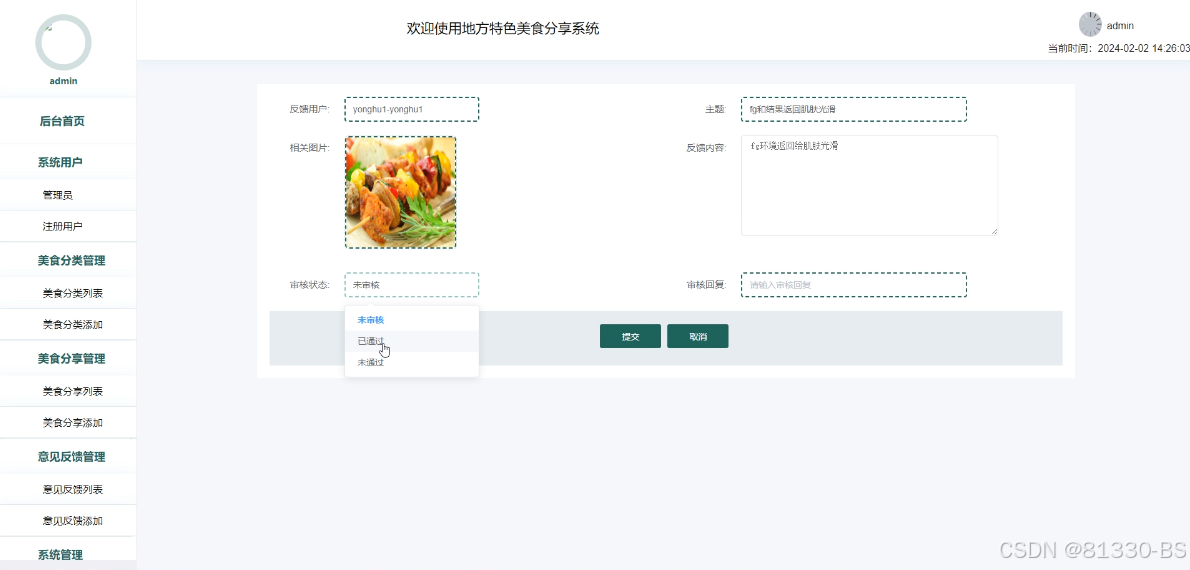Select 未审核 in the dropdown list
Screen dimensions: 1190x570
tap(411, 320)
